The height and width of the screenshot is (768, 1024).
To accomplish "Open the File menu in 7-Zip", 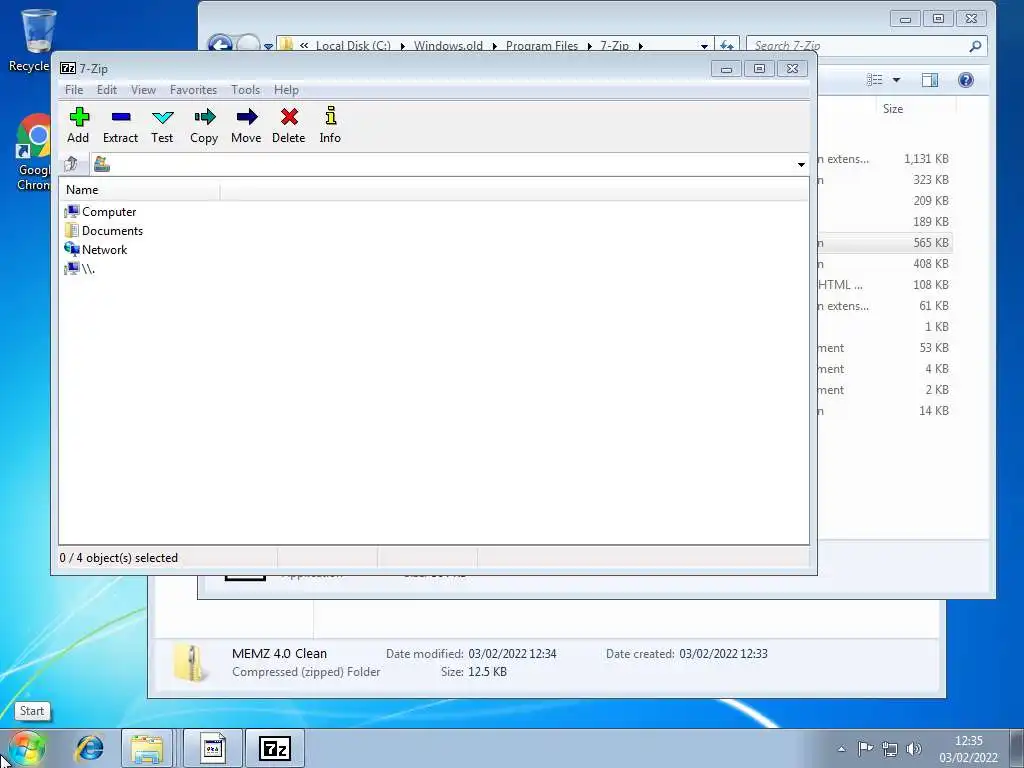I will tap(74, 90).
